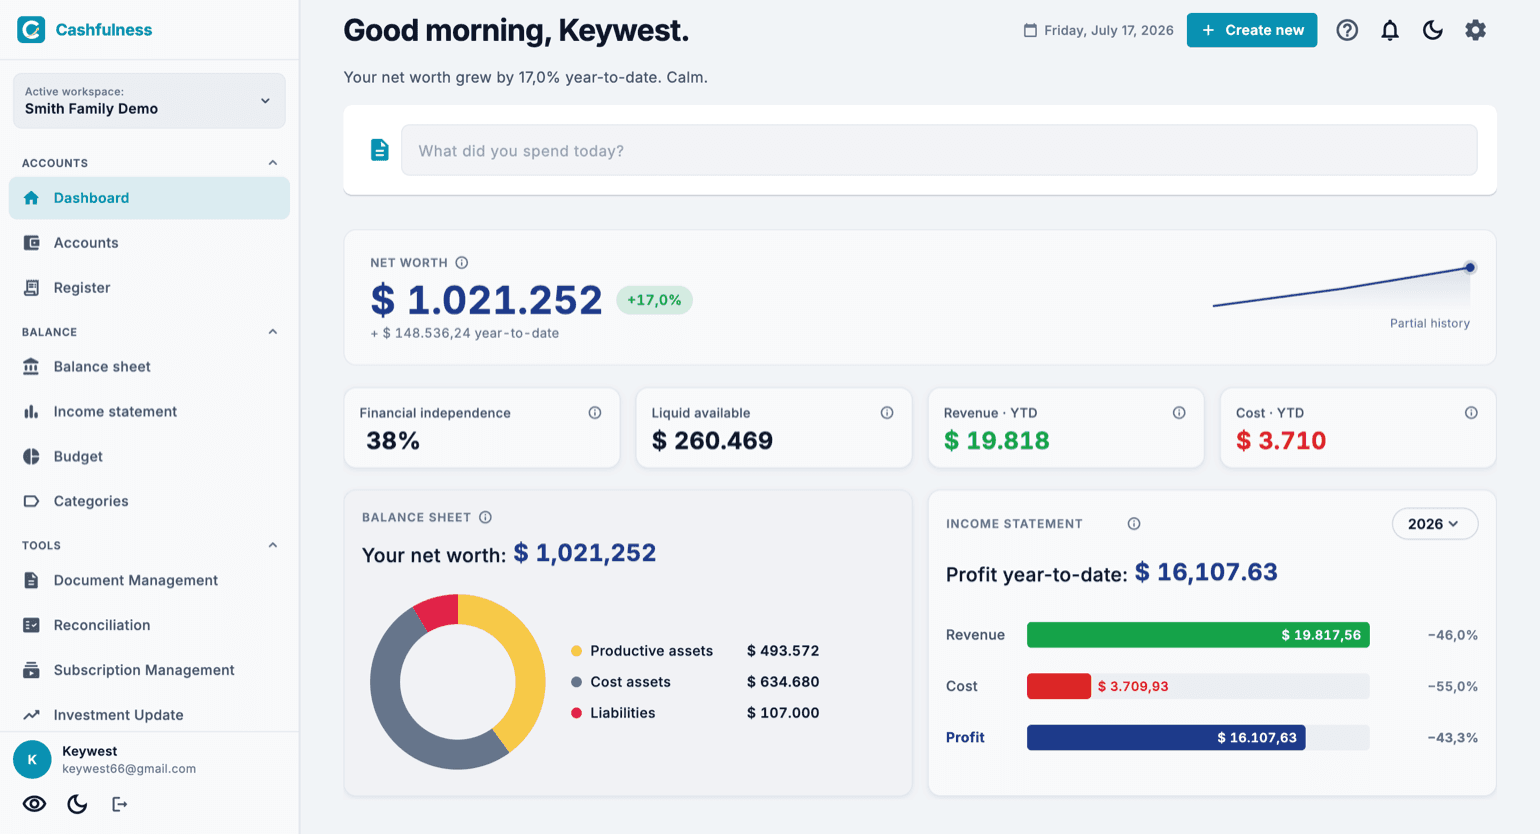Viewport: 1540px width, 834px height.
Task: Open Dashboard in sidebar
Action: 149,198
